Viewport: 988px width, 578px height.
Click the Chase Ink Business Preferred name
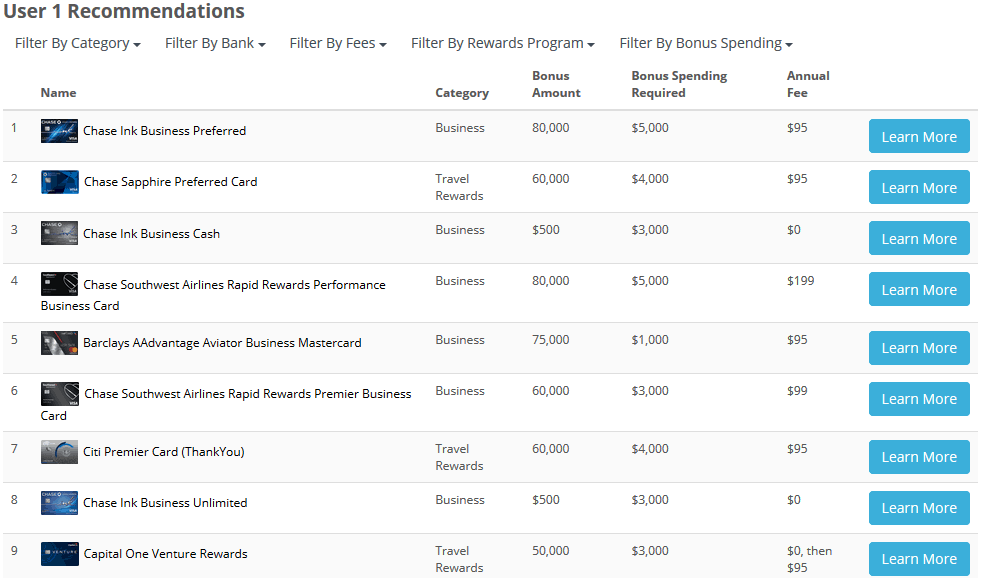(164, 130)
